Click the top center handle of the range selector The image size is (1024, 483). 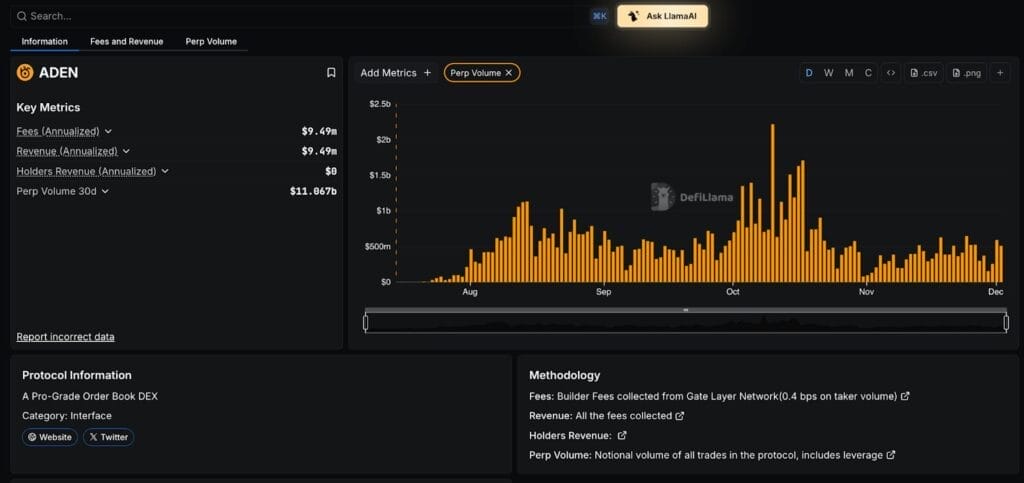(686, 310)
